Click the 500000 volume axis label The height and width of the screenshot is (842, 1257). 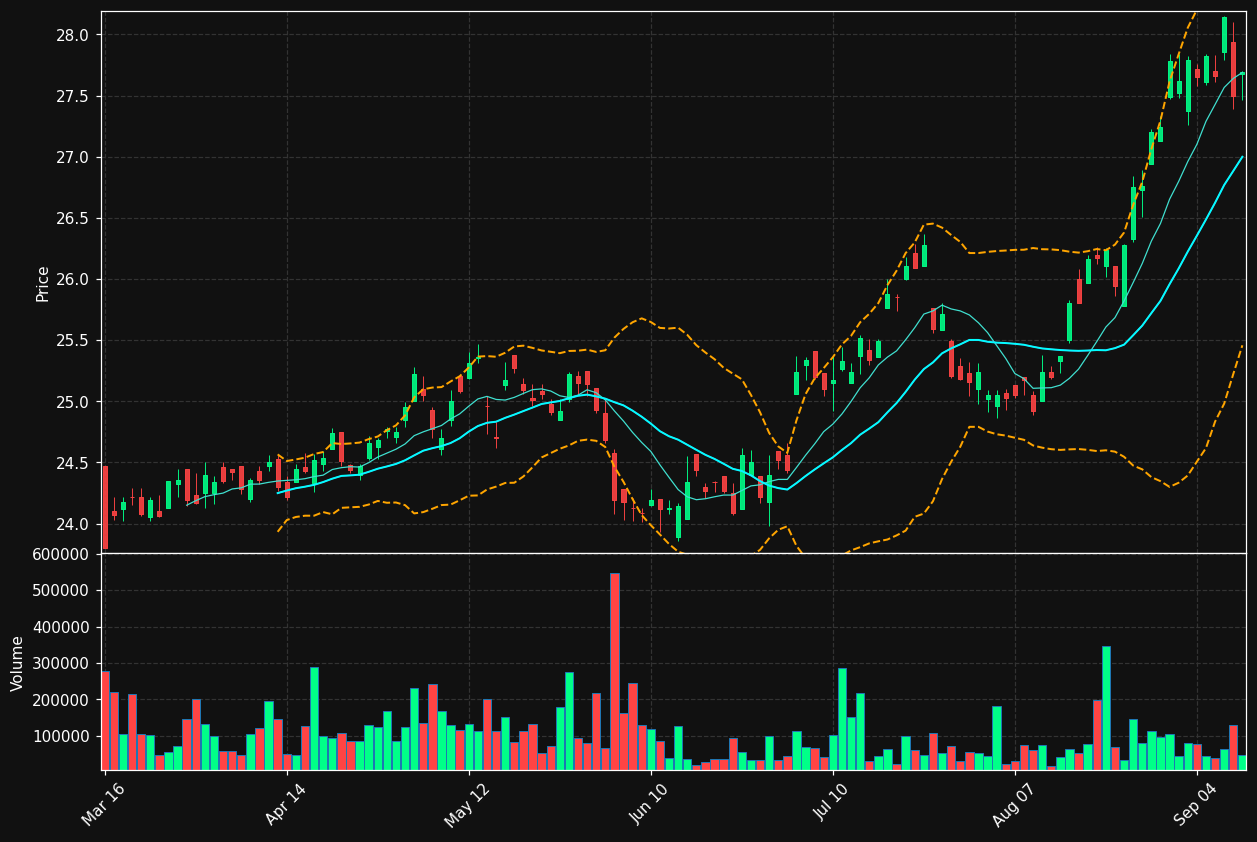[61, 591]
